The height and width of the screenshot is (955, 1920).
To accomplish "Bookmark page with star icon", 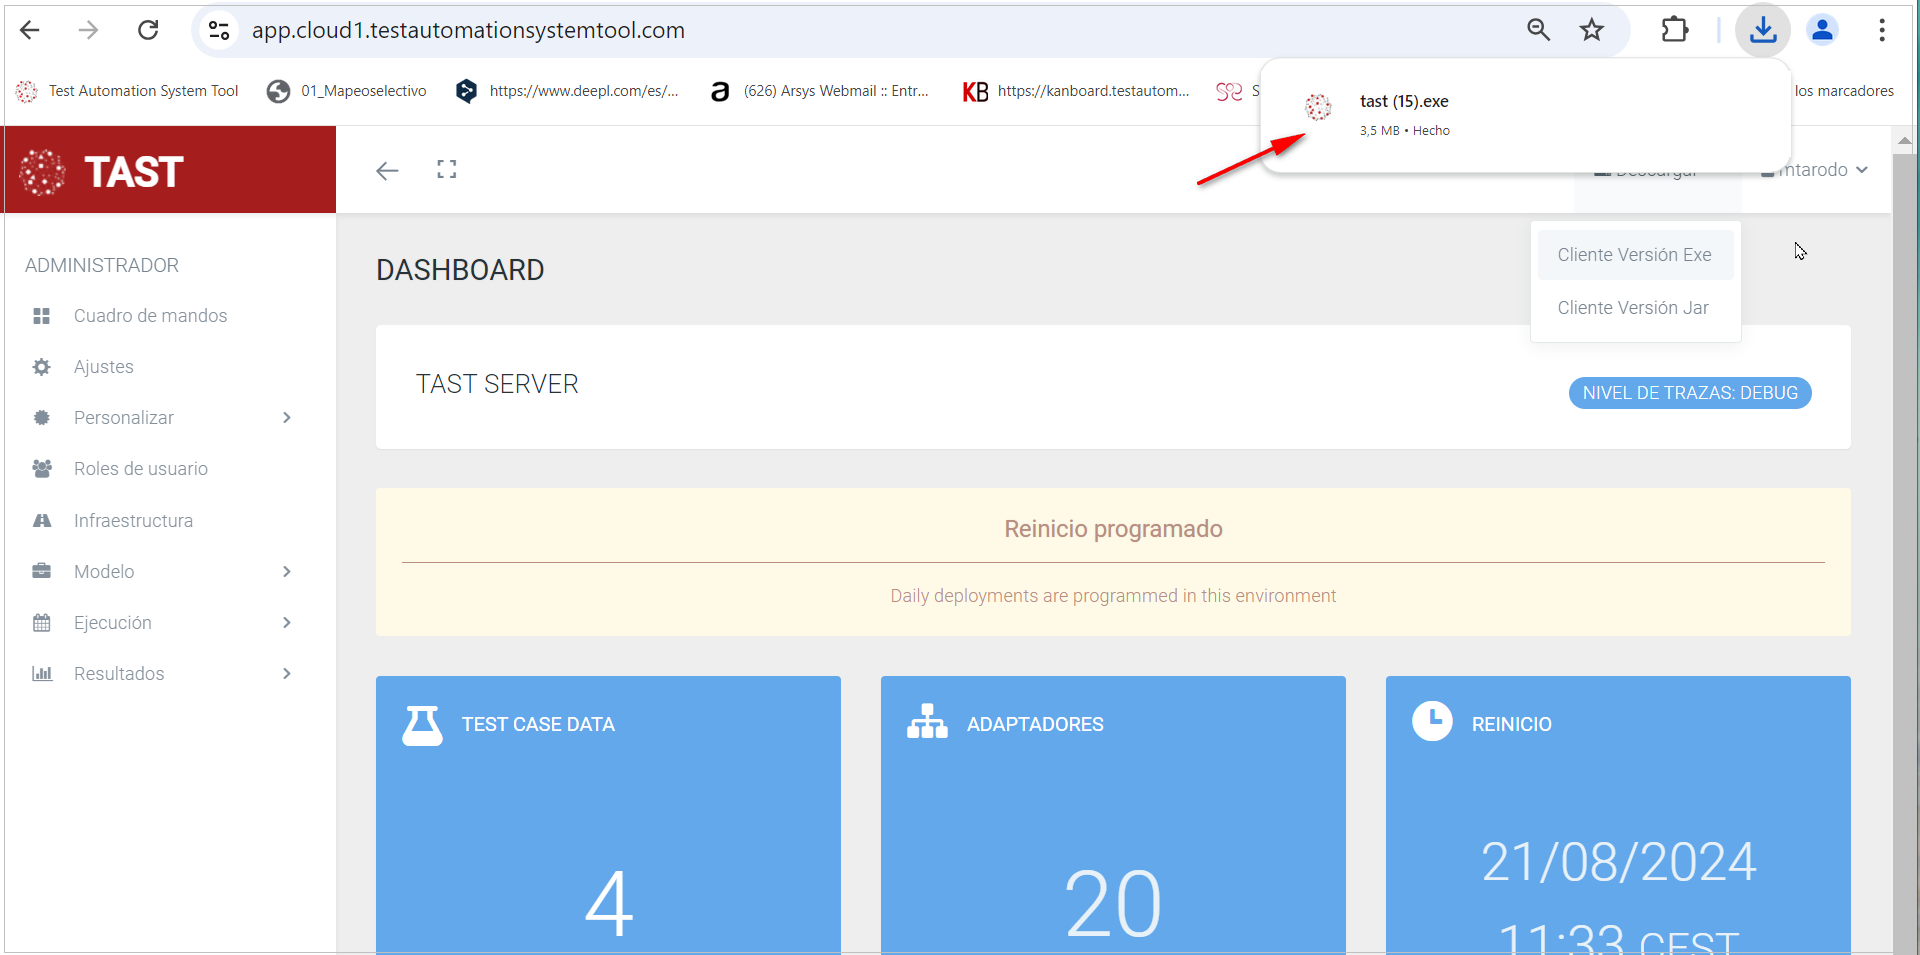I will coord(1591,30).
